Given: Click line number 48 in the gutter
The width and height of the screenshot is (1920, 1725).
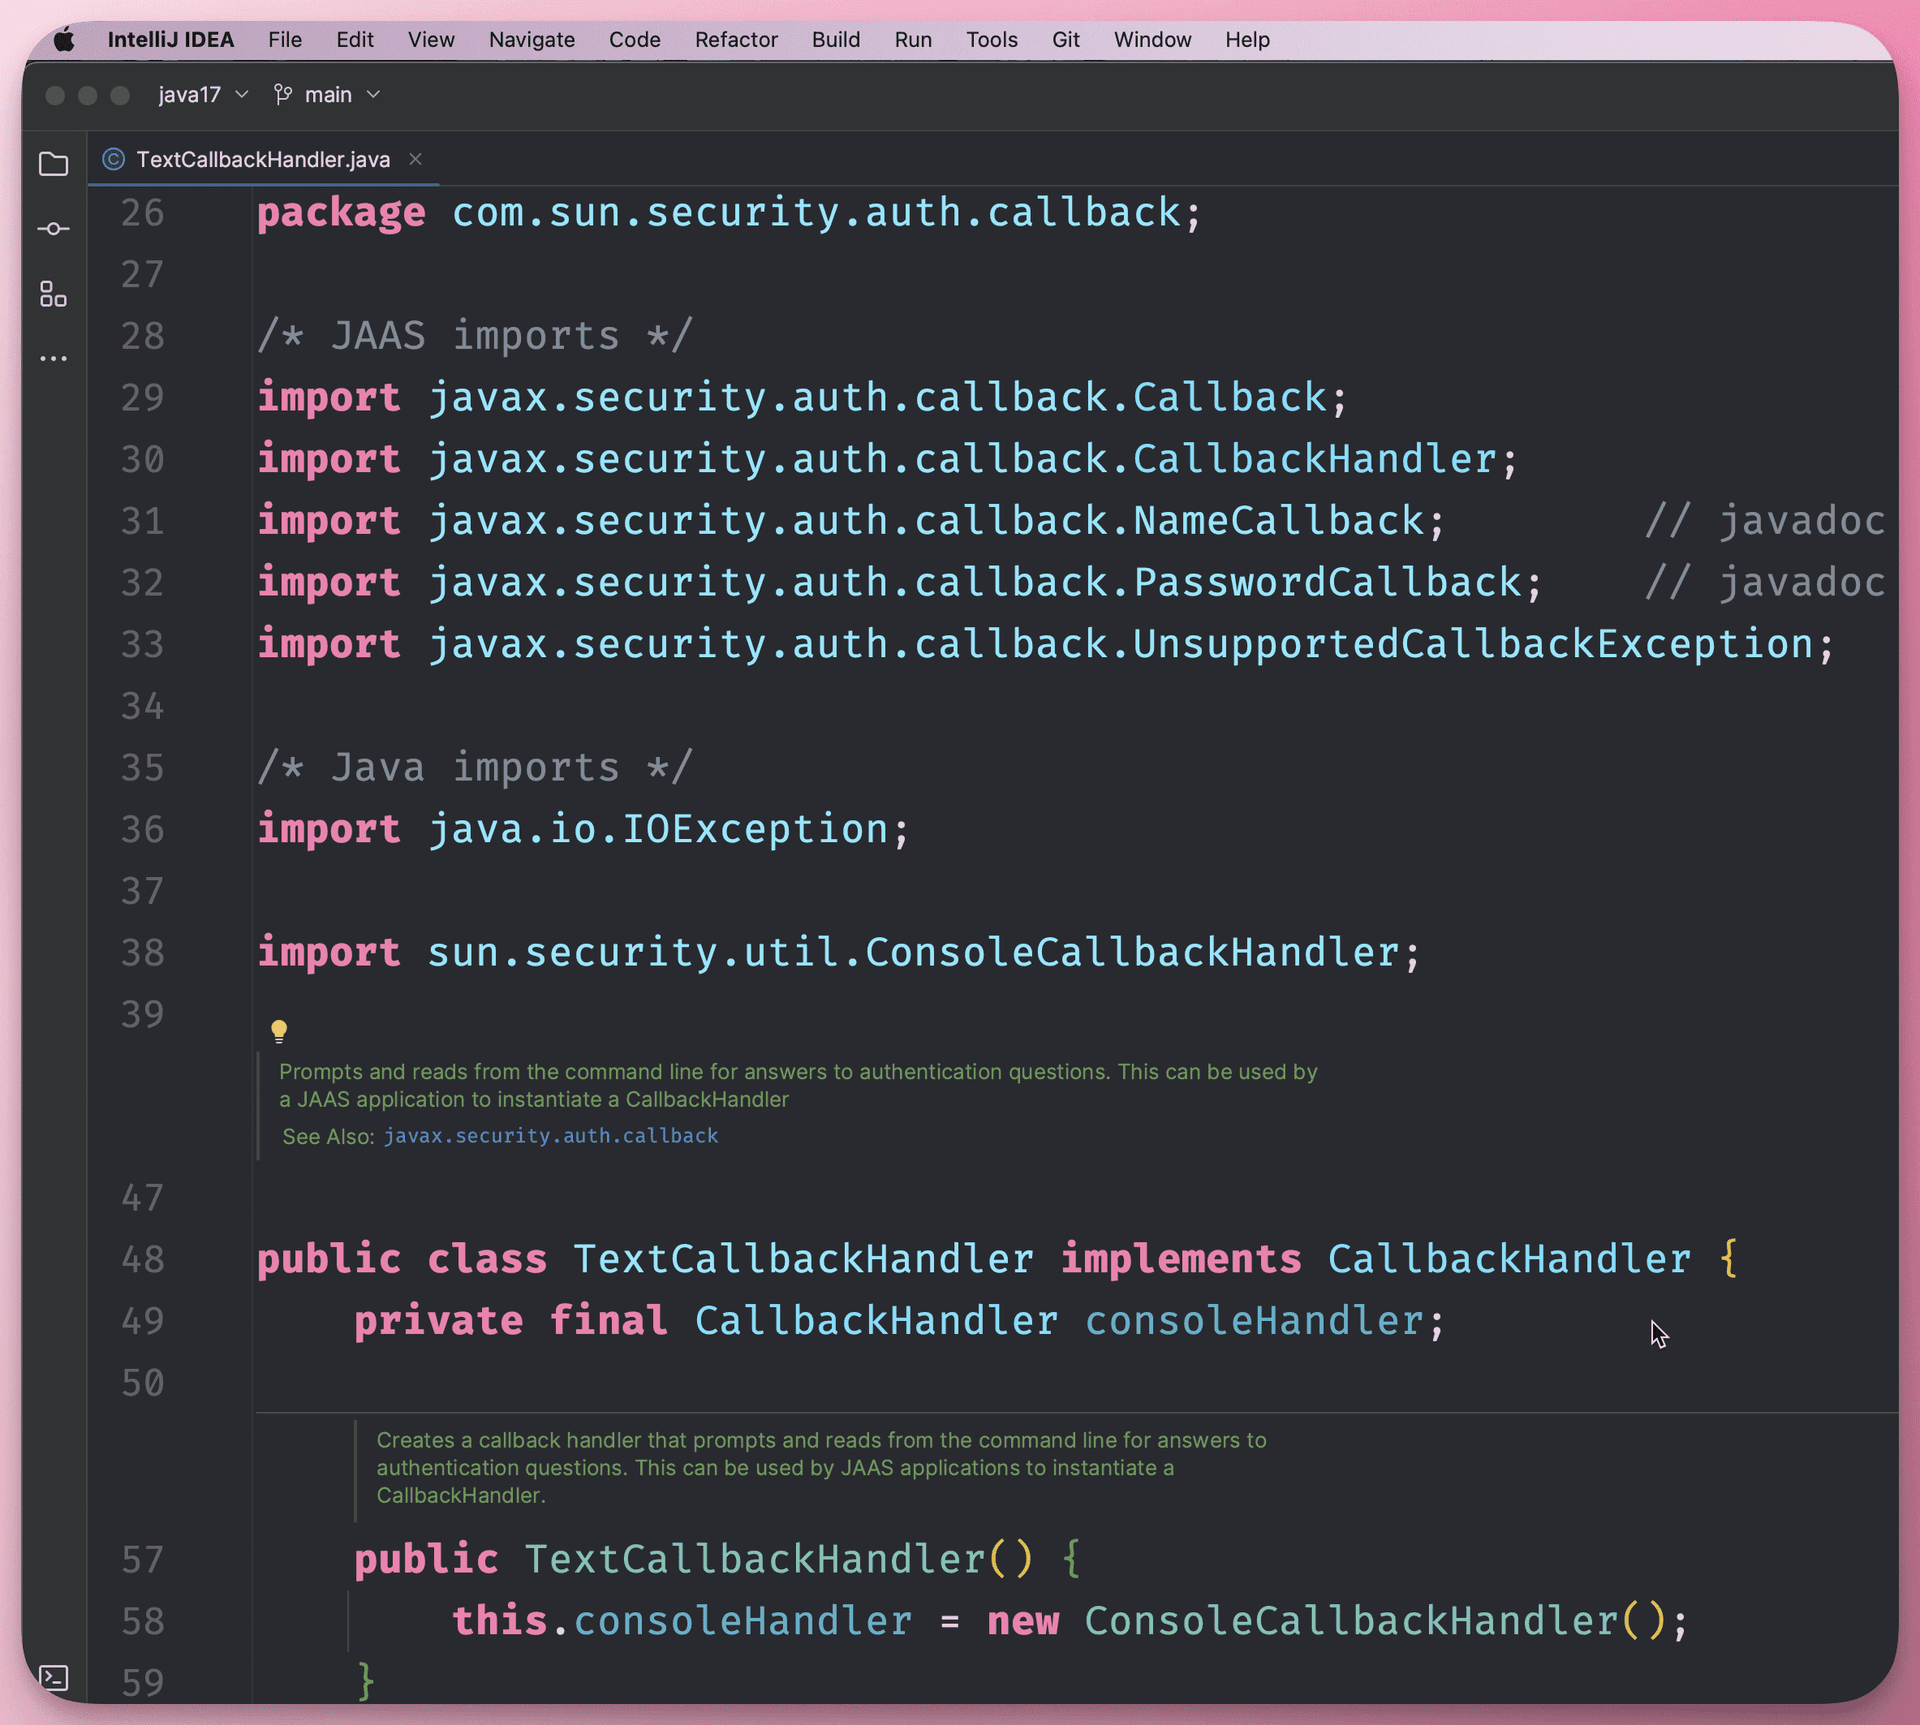Looking at the screenshot, I should (x=143, y=1259).
